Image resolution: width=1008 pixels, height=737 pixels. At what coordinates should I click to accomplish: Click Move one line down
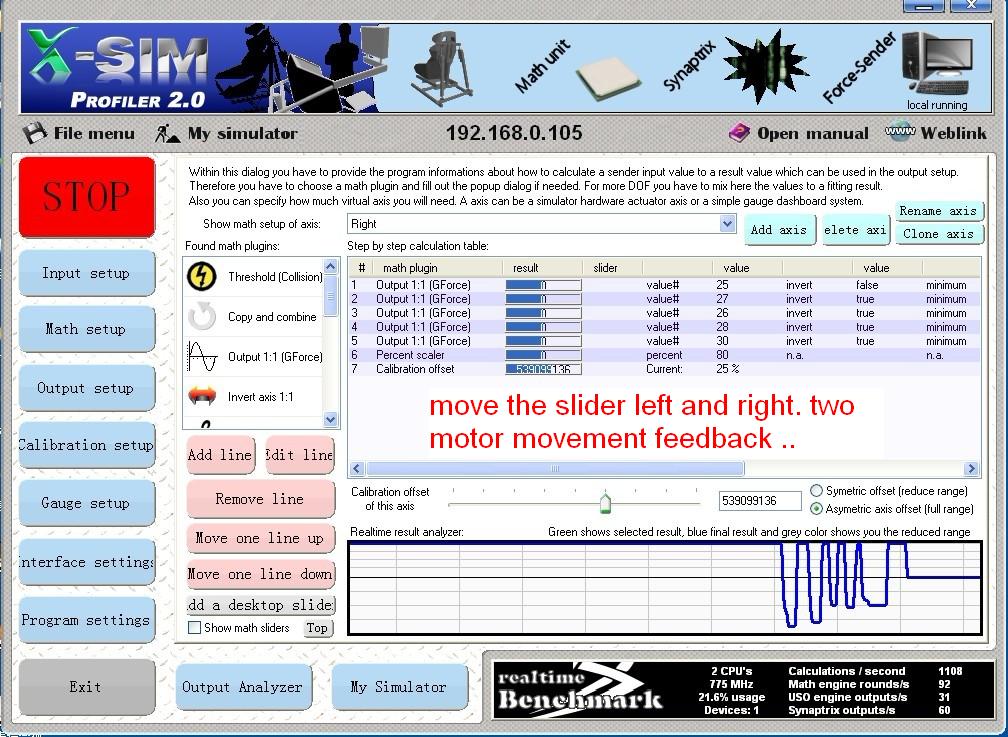[260, 574]
